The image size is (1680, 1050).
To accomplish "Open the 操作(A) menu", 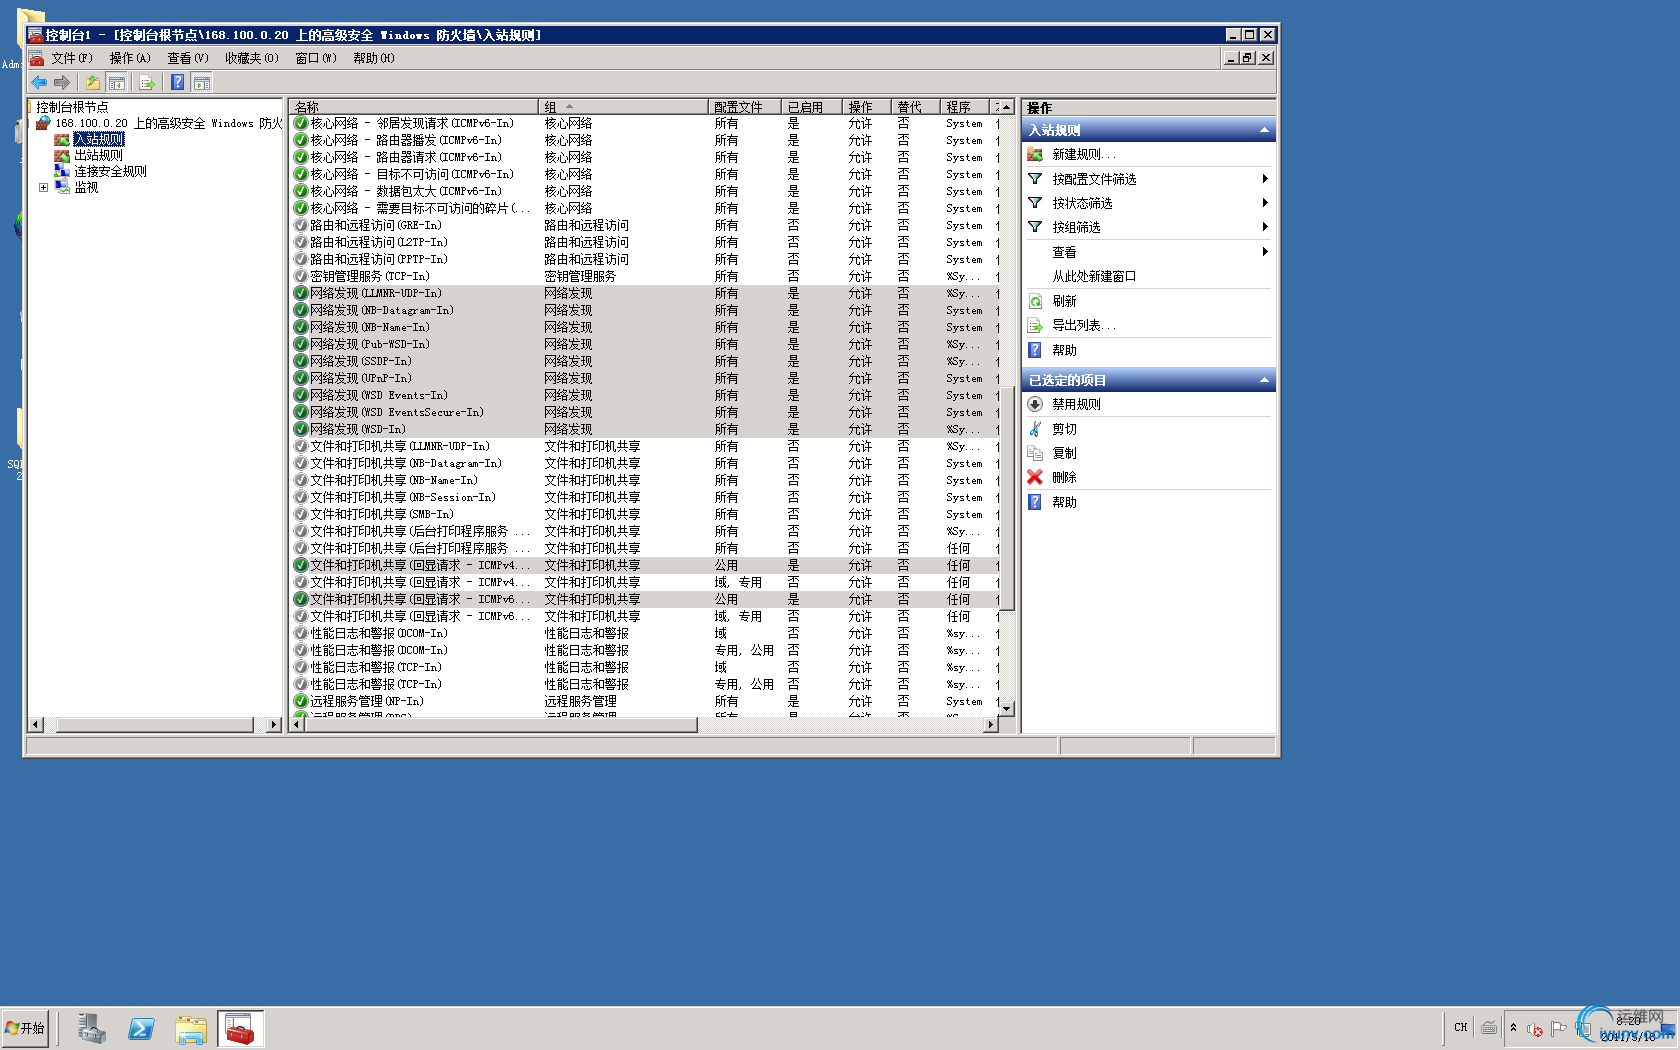I will (x=130, y=58).
